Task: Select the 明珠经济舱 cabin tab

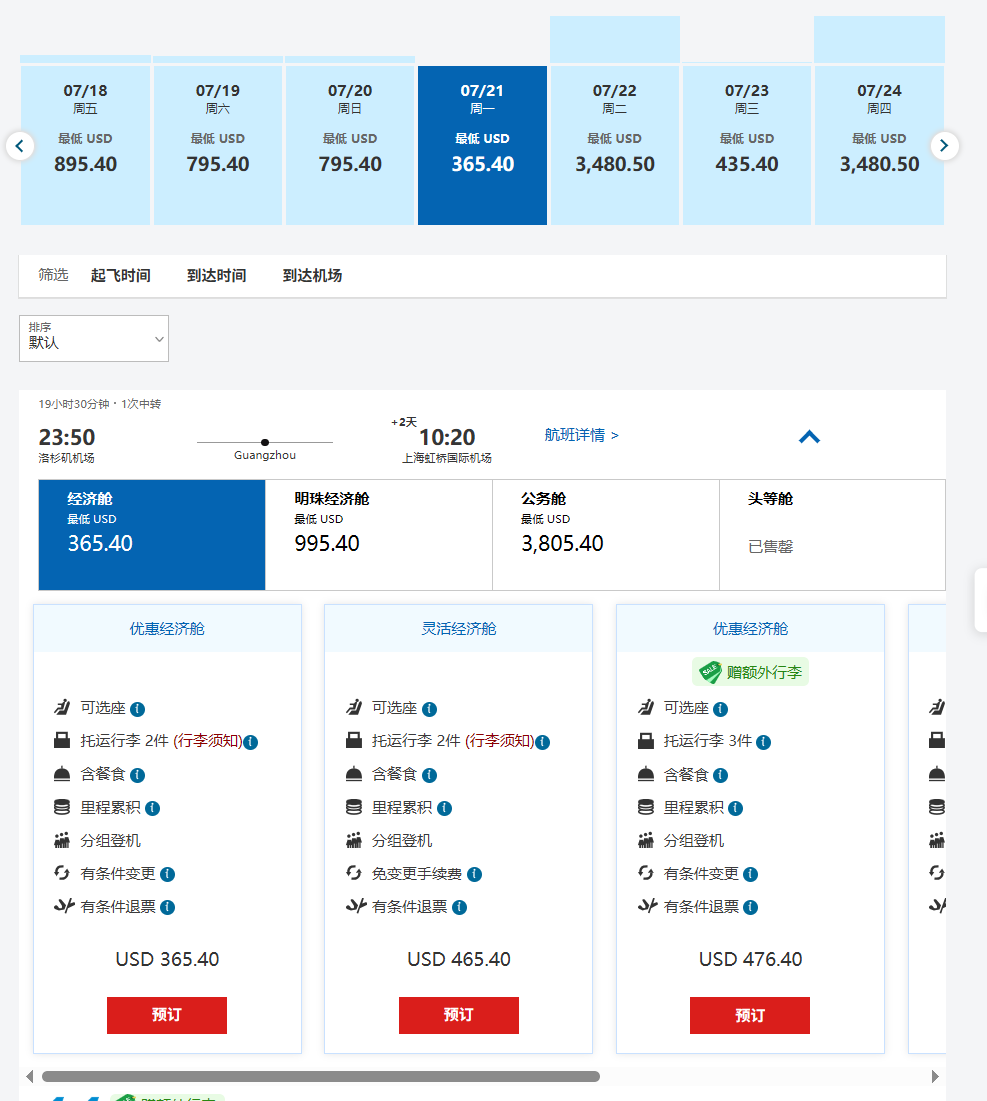Action: (378, 535)
